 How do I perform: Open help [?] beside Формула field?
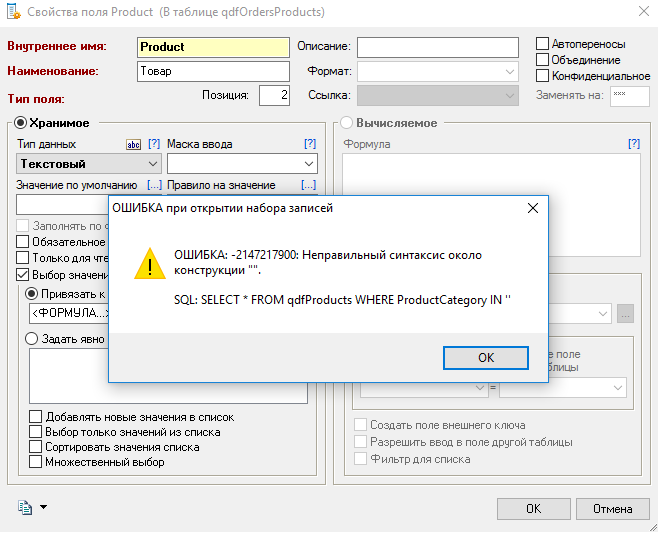click(x=633, y=144)
